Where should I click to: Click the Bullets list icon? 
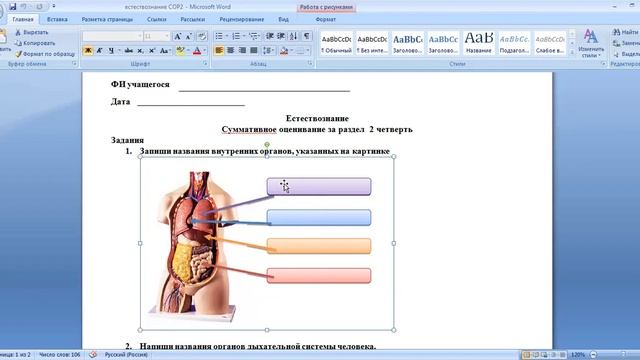point(219,36)
